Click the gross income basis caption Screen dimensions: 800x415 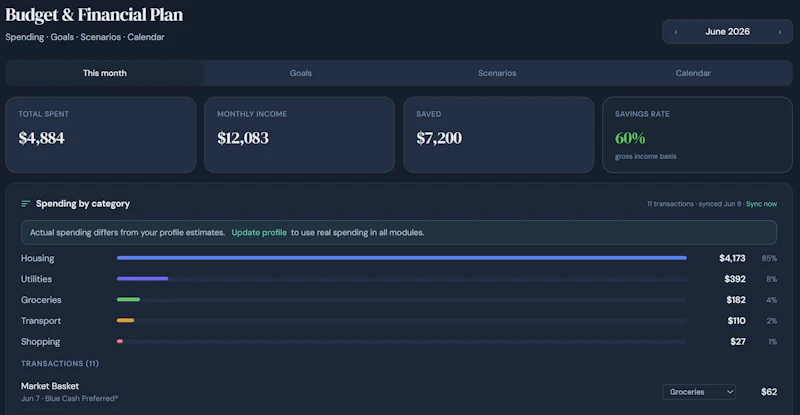coord(645,156)
